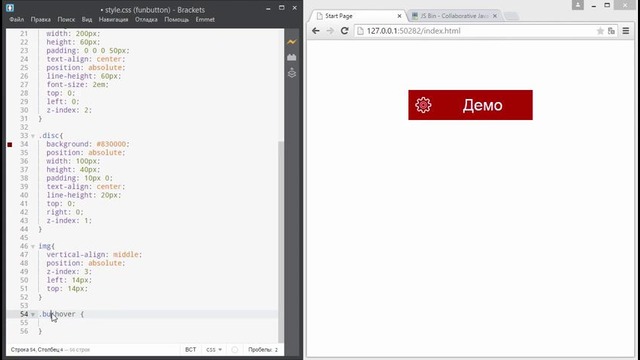
Task: Open the Помощь menu
Action: click(177, 19)
